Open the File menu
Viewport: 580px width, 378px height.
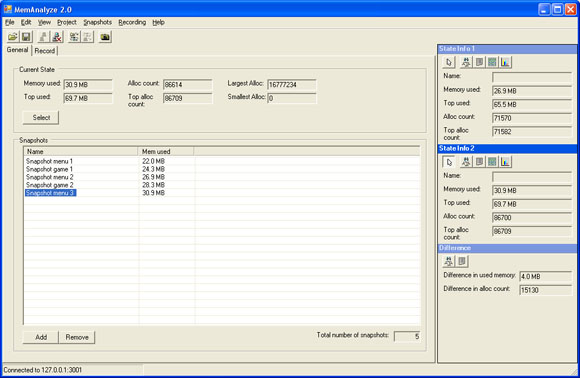click(x=10, y=22)
